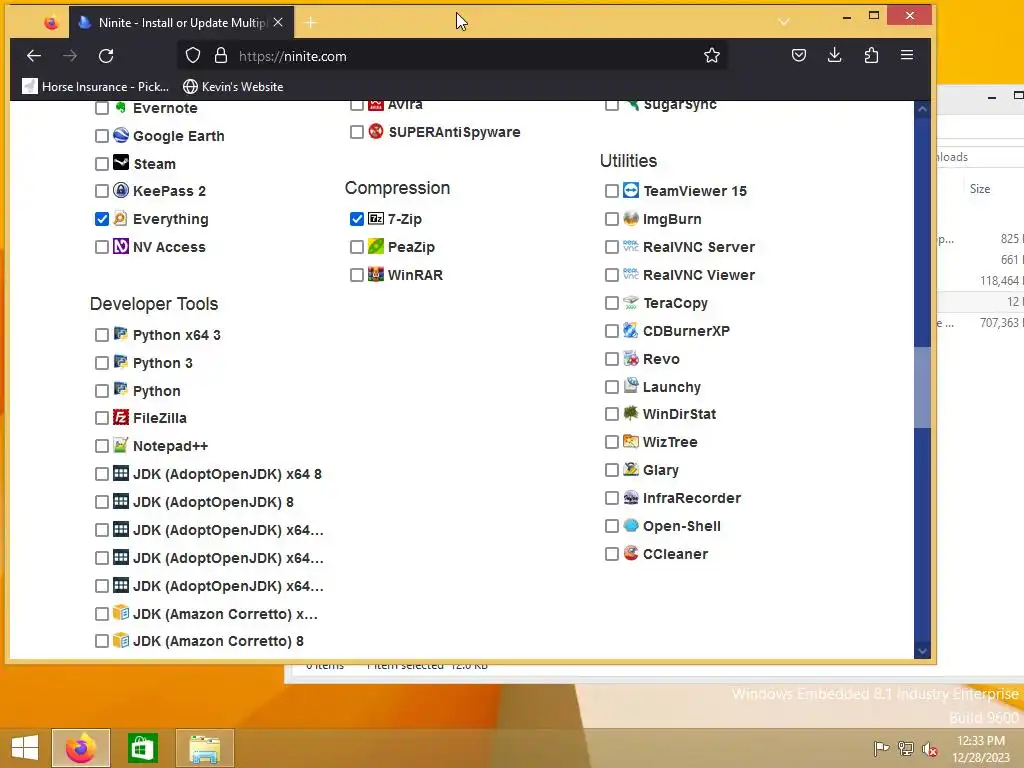
Task: Select the Launchy label
Action: [x=671, y=387]
